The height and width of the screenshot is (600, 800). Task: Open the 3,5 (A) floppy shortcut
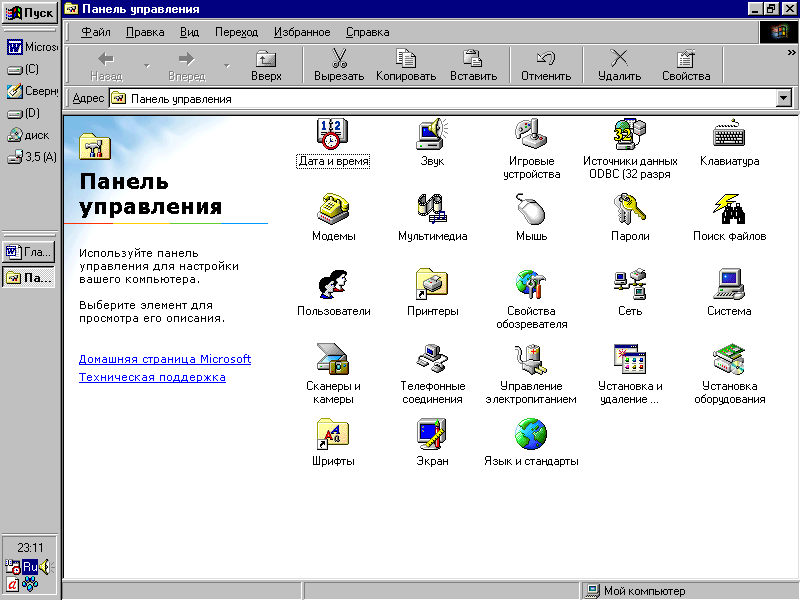(32, 157)
